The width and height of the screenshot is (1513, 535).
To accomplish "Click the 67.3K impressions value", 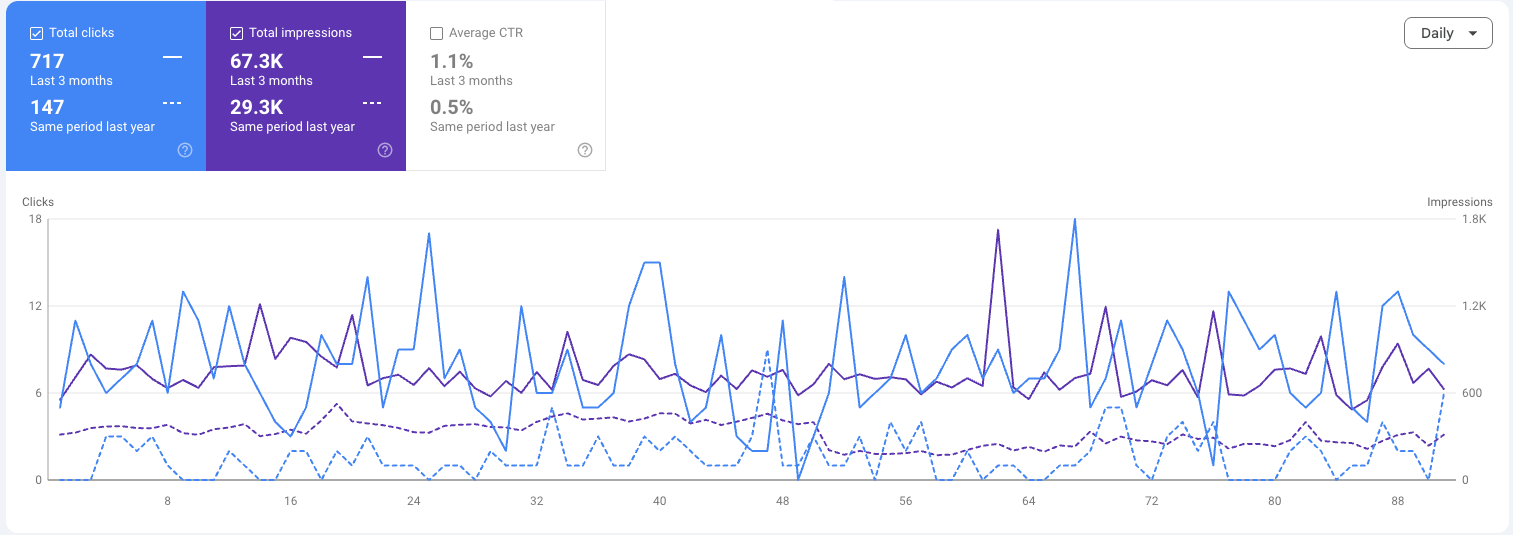I will 257,61.
